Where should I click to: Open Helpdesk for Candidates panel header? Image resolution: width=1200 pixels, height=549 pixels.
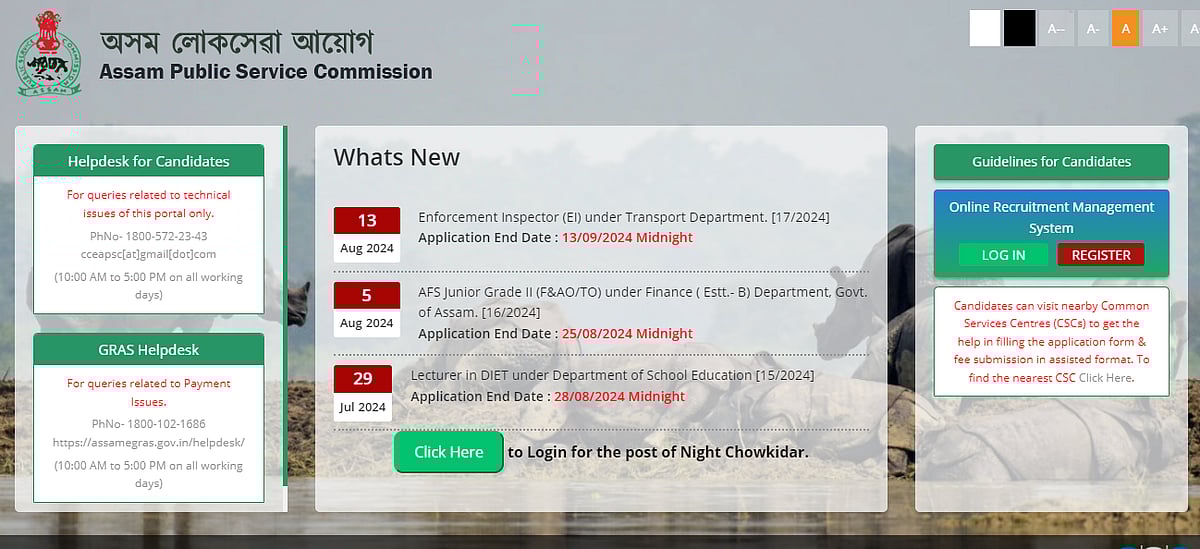(x=148, y=161)
